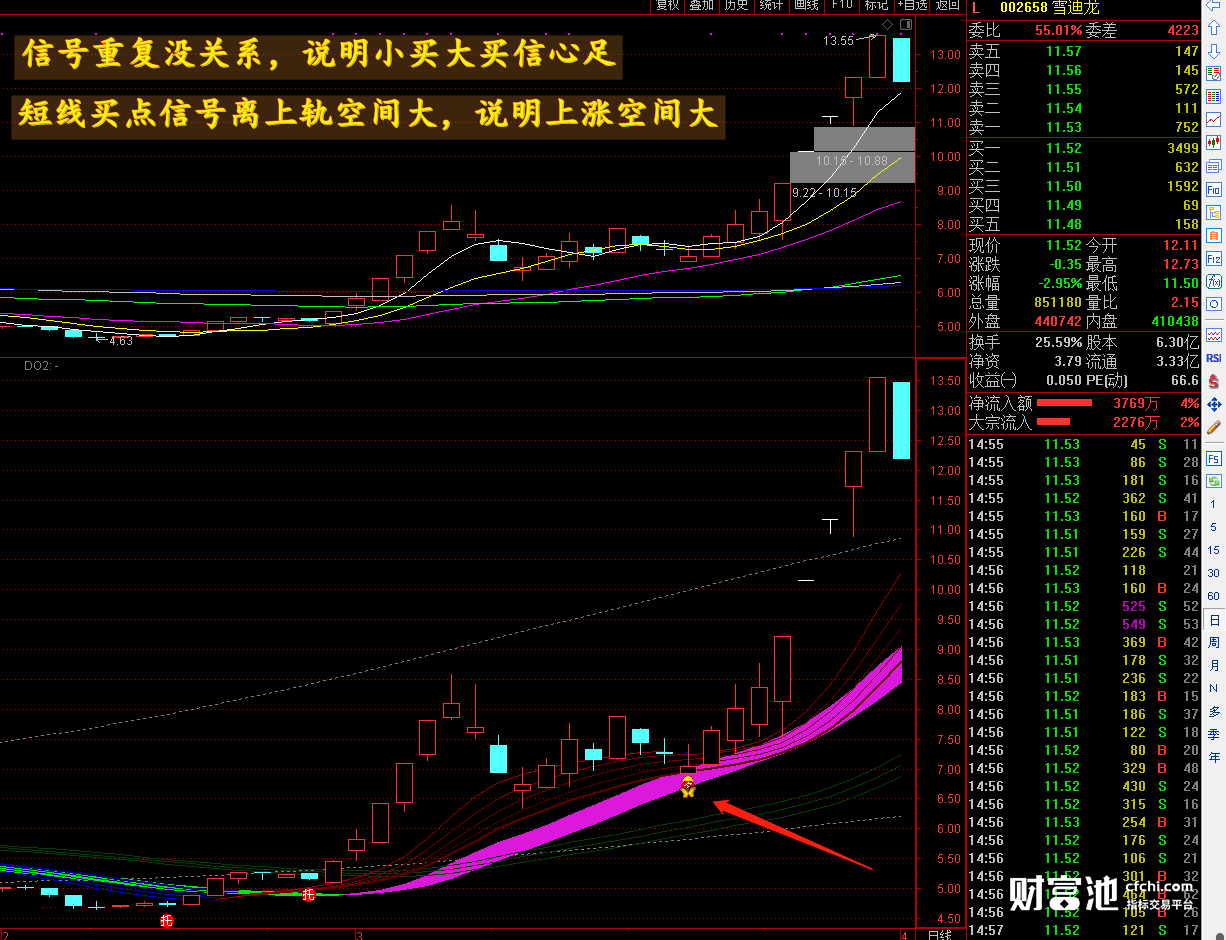The image size is (1226, 940).
Task: Click the L marker beside stock code
Action: [x=976, y=8]
